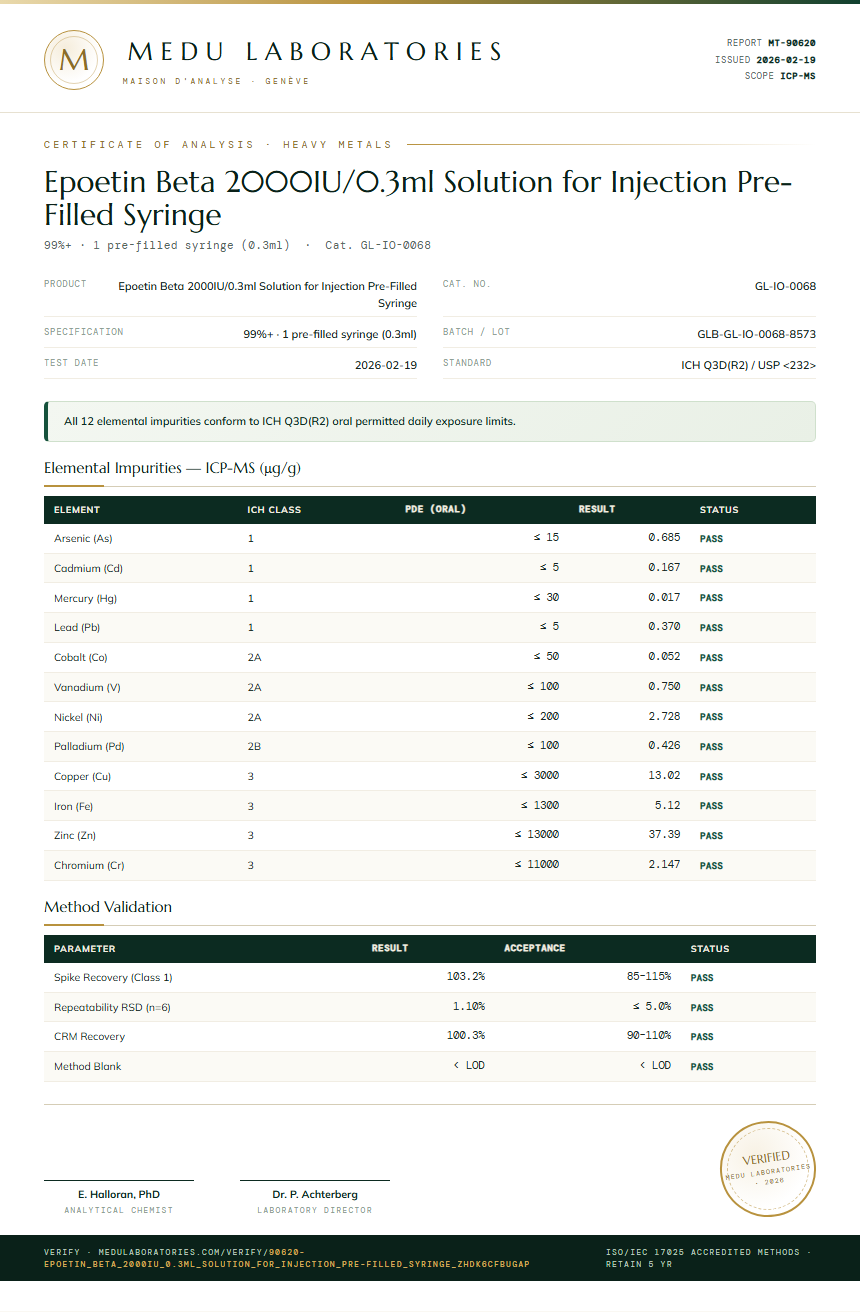
Task: Click Chromium result value 2.147
Action: pyautogui.click(x=664, y=864)
